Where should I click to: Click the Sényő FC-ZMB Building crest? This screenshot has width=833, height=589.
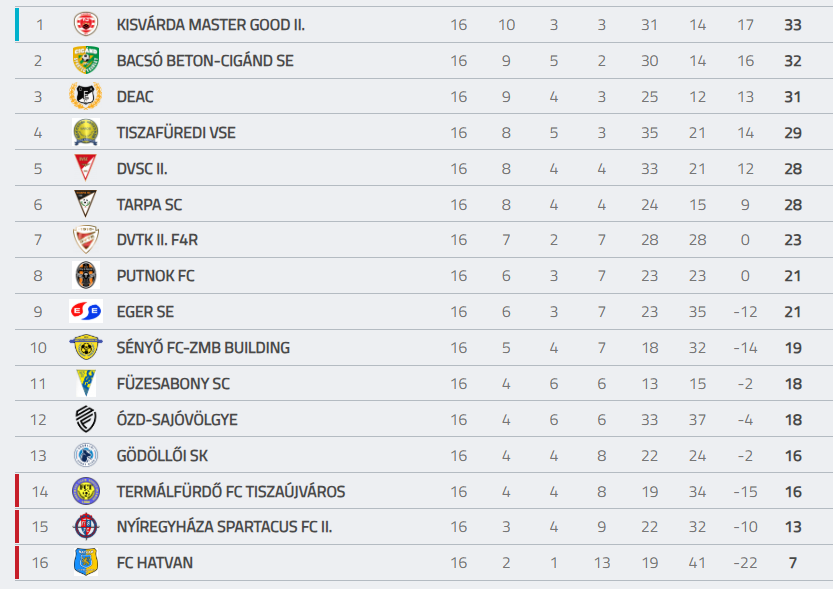[x=86, y=348]
